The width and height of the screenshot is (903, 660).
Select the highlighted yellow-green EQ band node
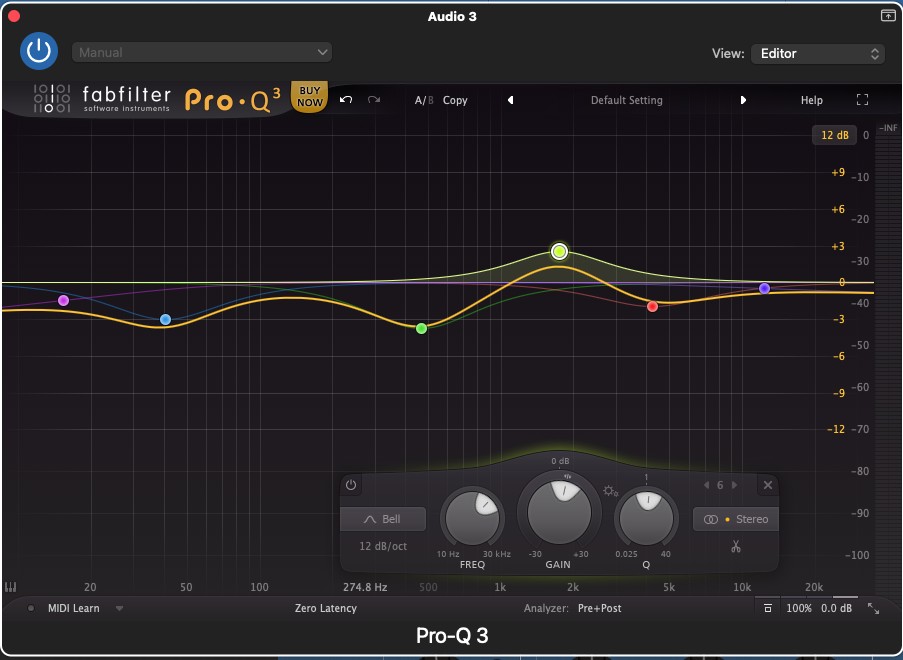click(x=559, y=251)
